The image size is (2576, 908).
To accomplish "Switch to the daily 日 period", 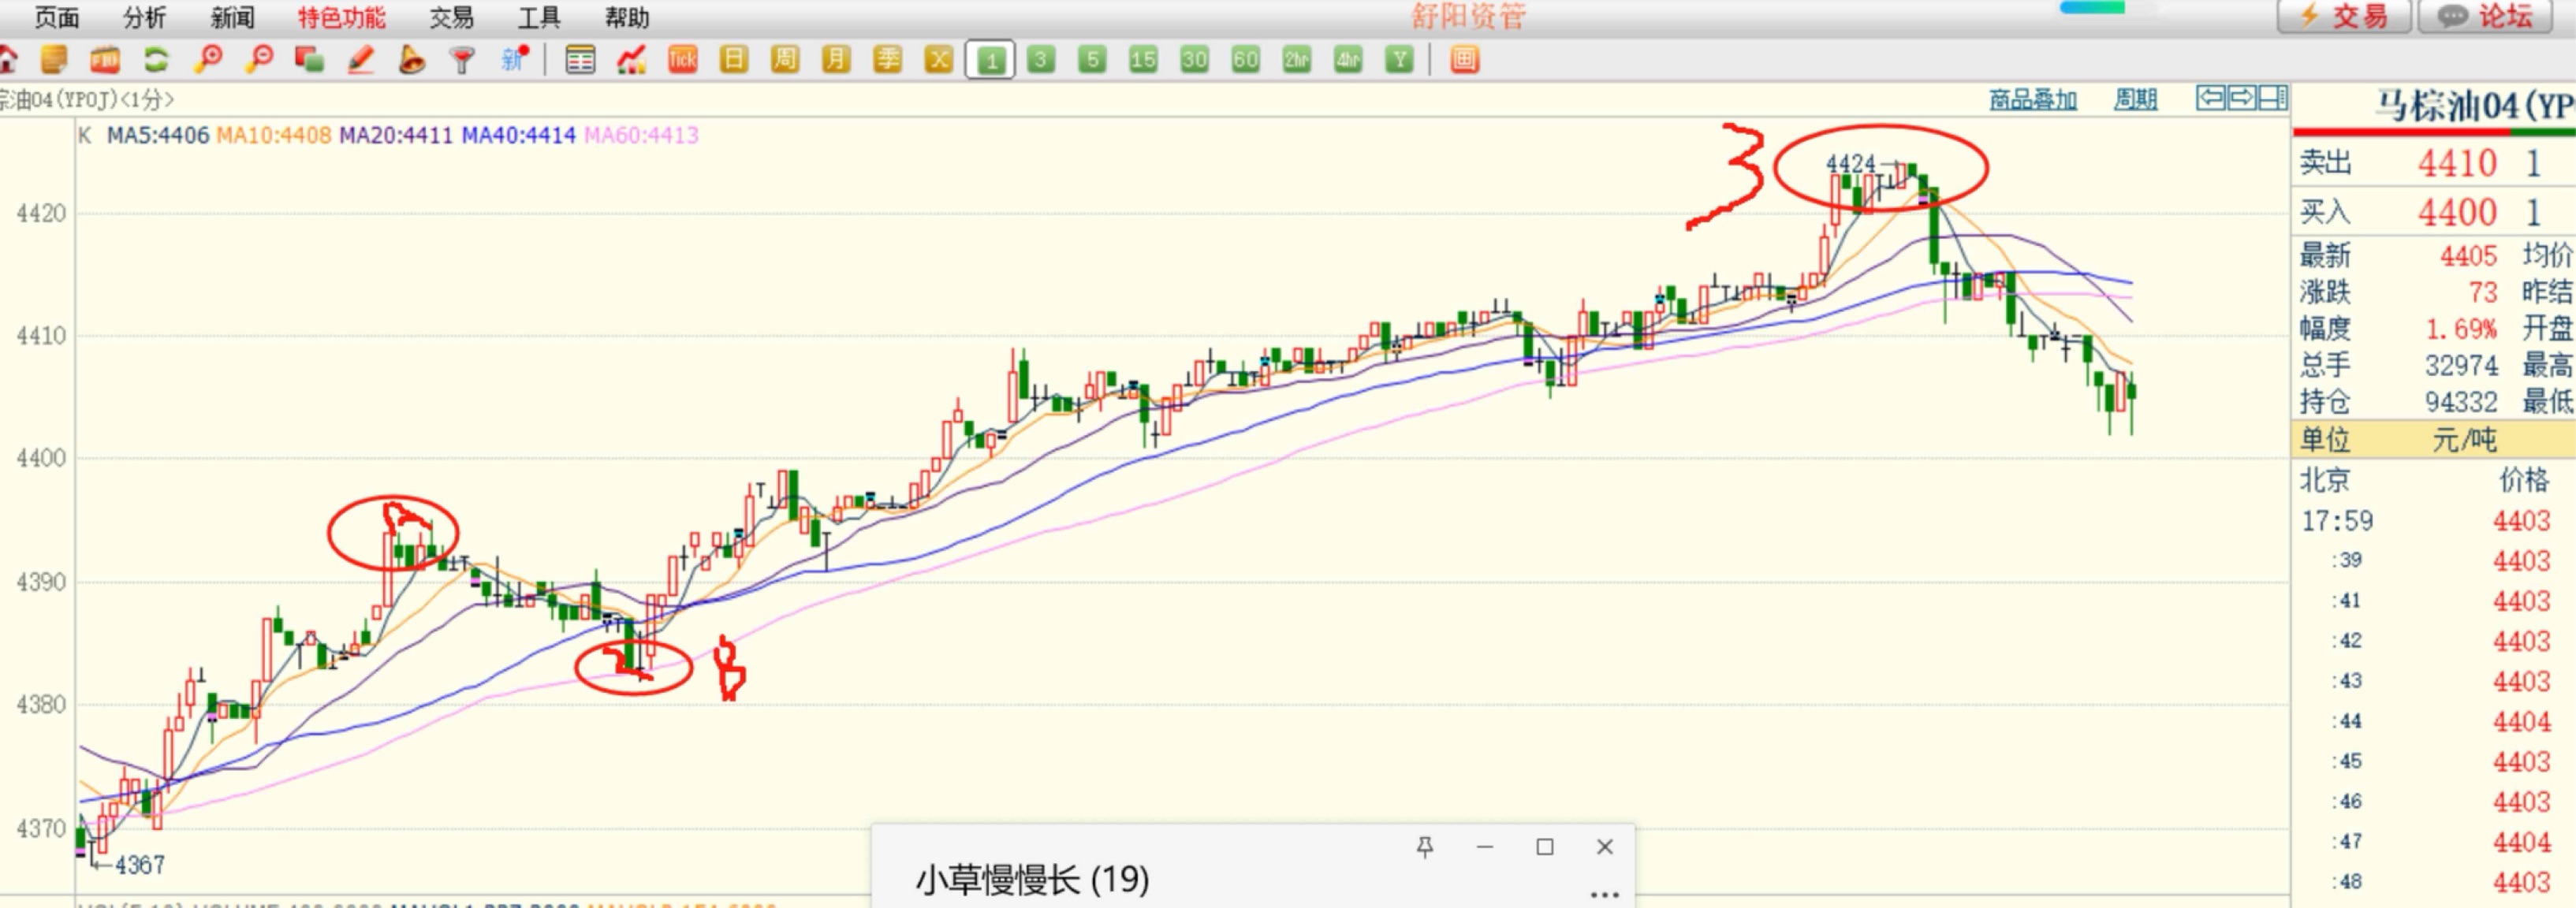I will point(734,60).
